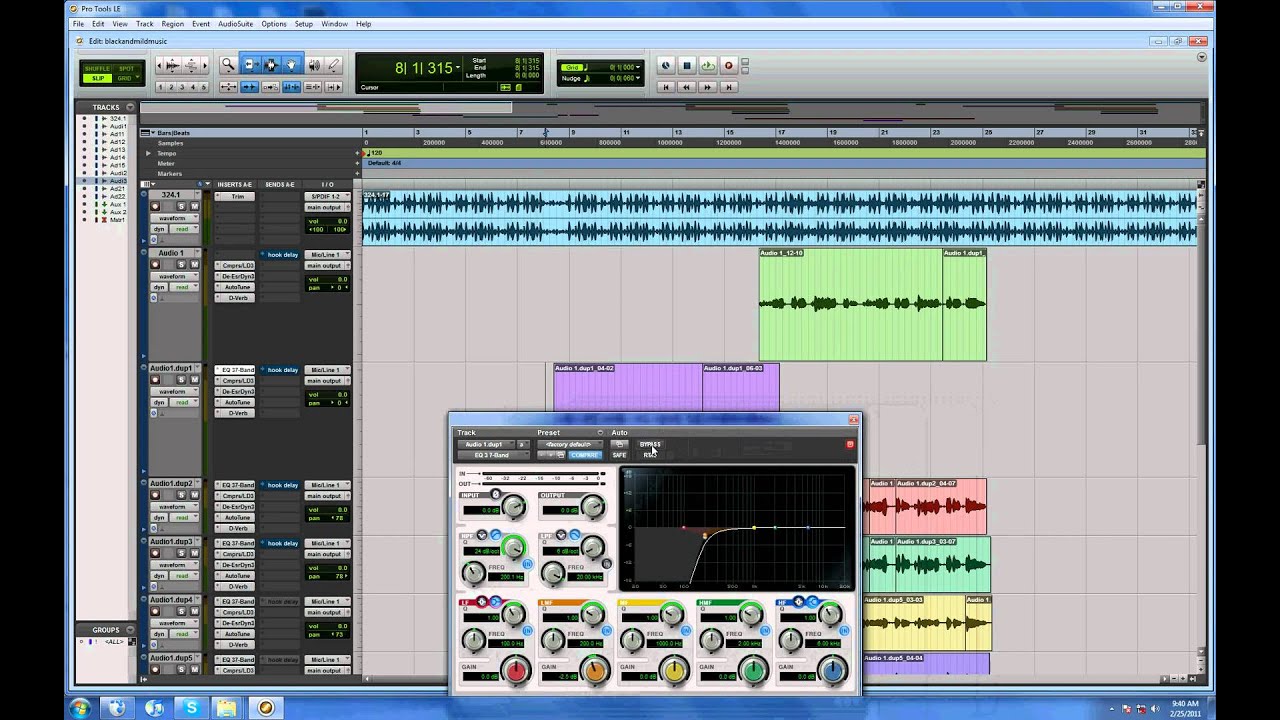The width and height of the screenshot is (1280, 720).
Task: Open plugin Preset settings menu arrow
Action: point(600,433)
